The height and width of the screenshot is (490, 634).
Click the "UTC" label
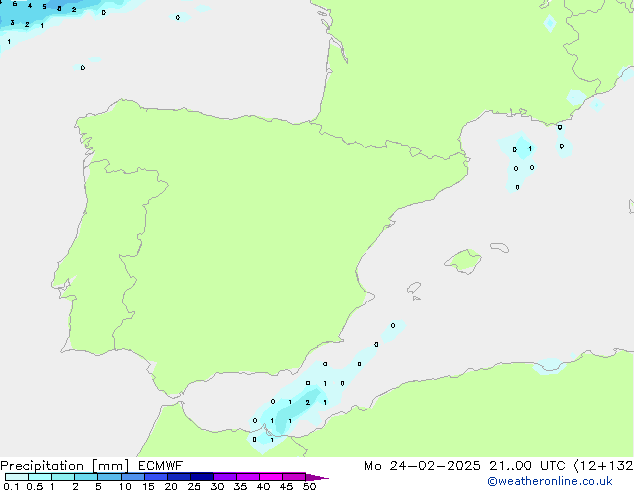(x=553, y=466)
